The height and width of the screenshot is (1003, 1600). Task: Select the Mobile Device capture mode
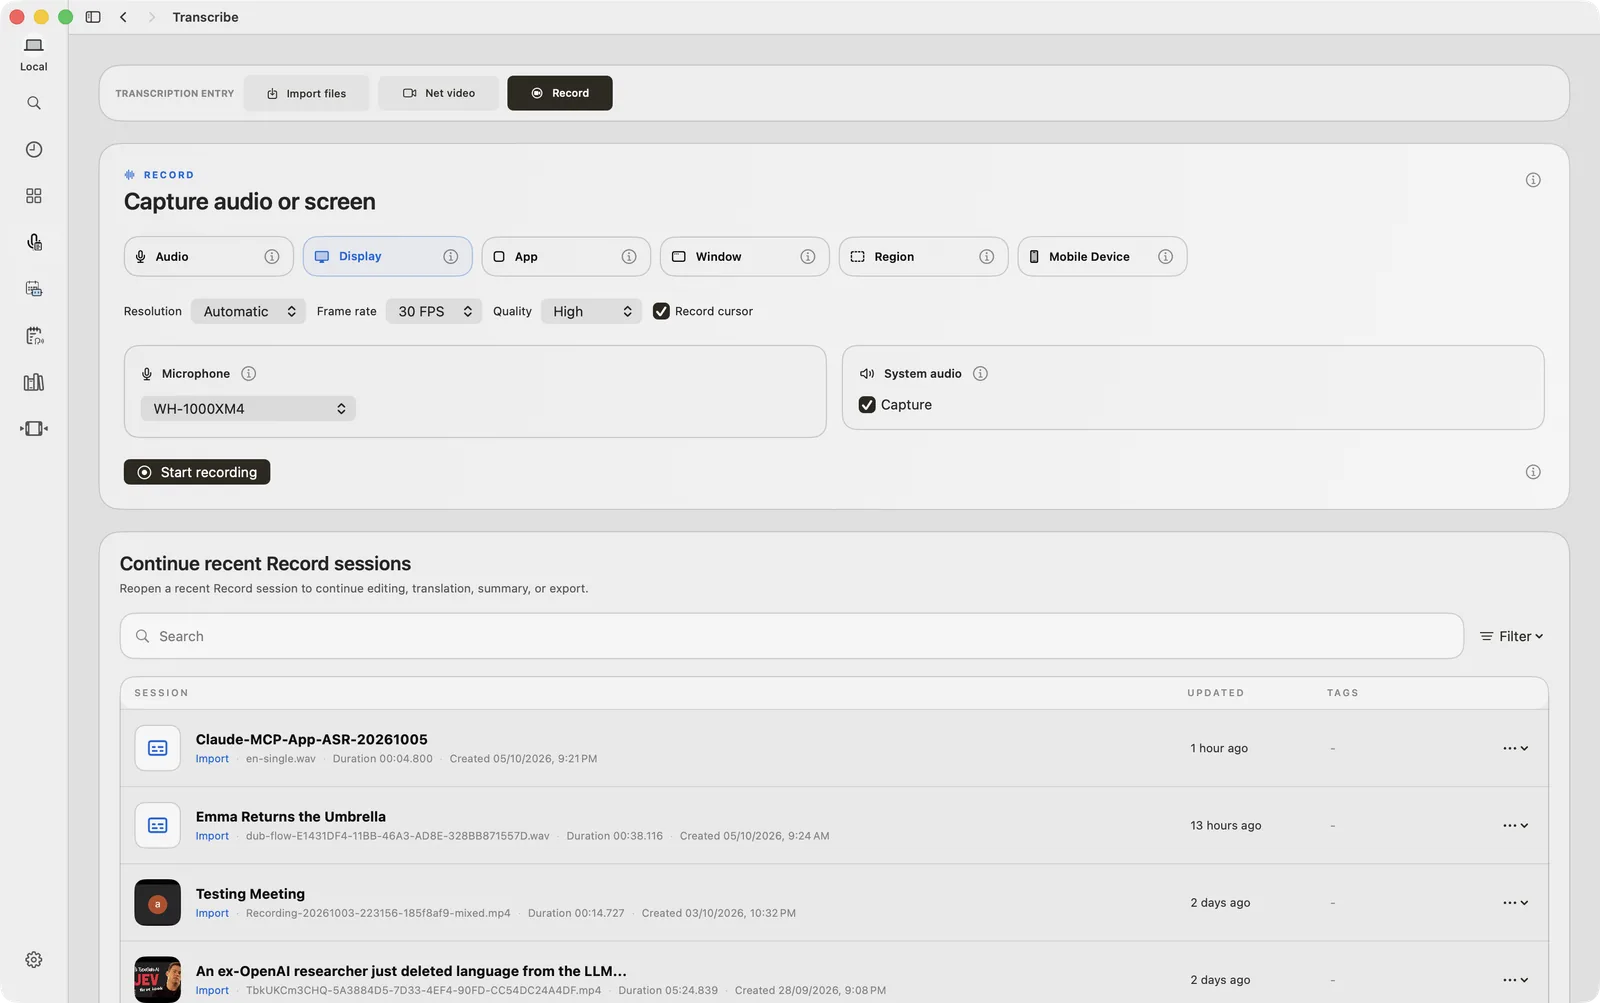1102,257
